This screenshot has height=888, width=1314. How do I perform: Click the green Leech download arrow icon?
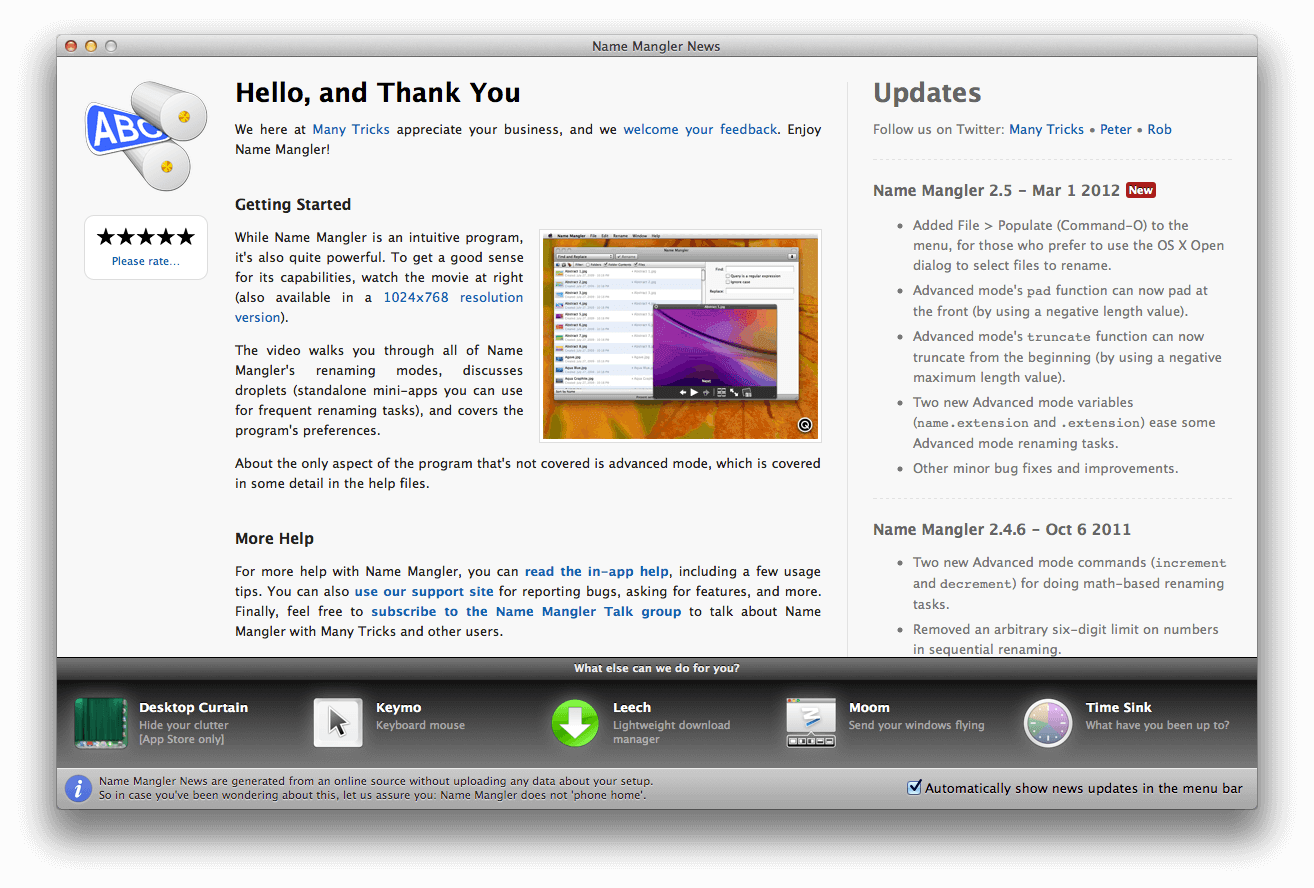coord(575,723)
